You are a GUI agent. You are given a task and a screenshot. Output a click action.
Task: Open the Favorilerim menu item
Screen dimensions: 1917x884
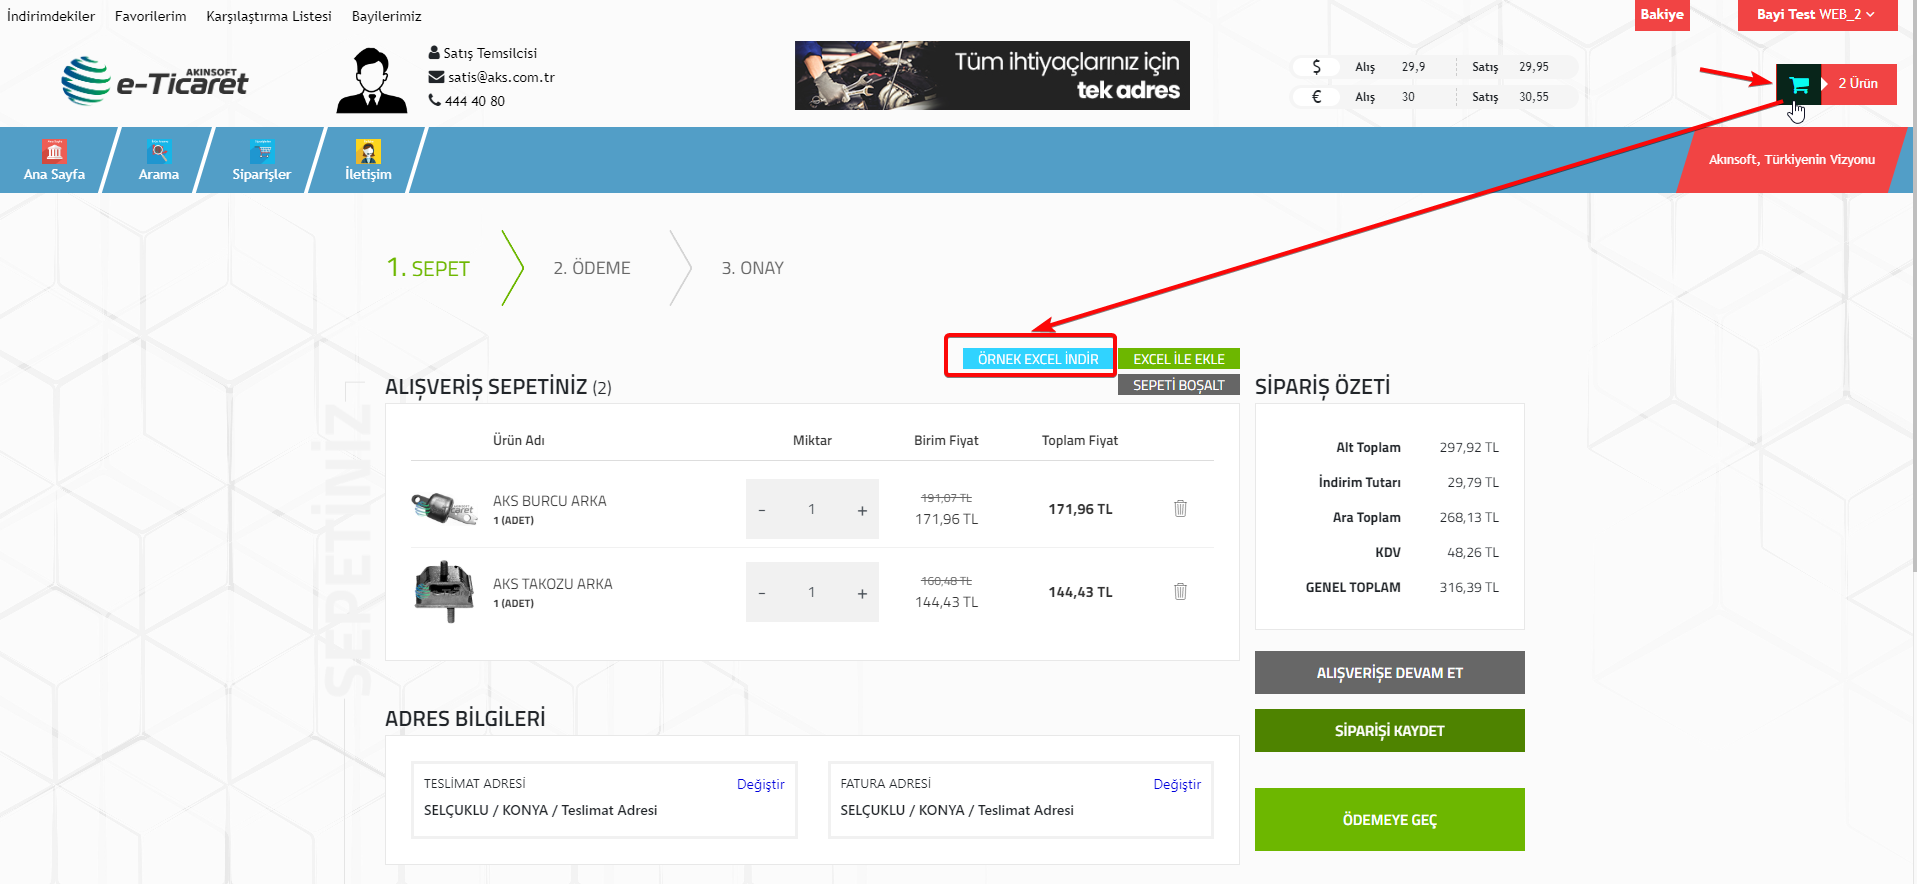click(150, 16)
